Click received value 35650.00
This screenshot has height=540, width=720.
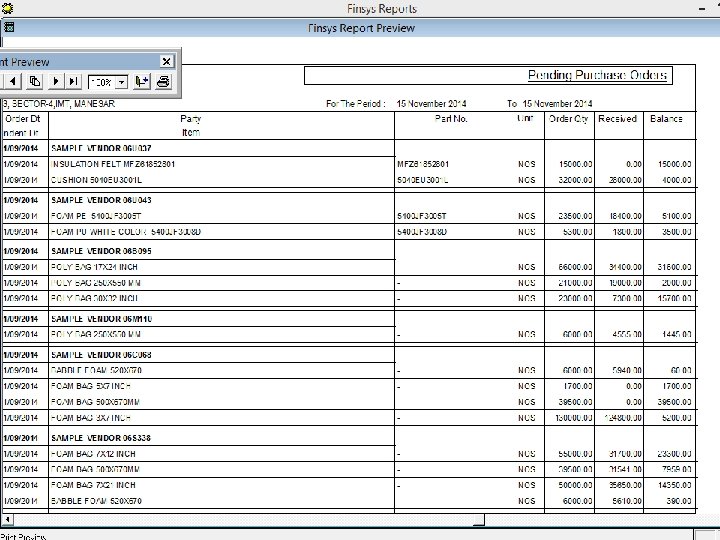[x=625, y=485]
